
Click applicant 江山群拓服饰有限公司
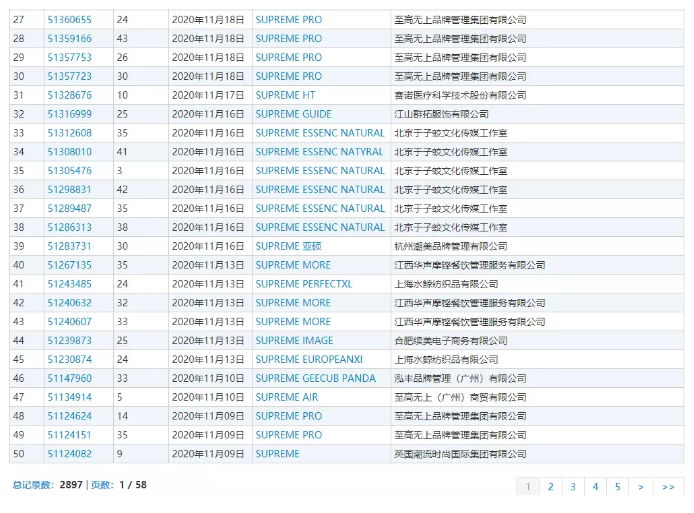441,114
